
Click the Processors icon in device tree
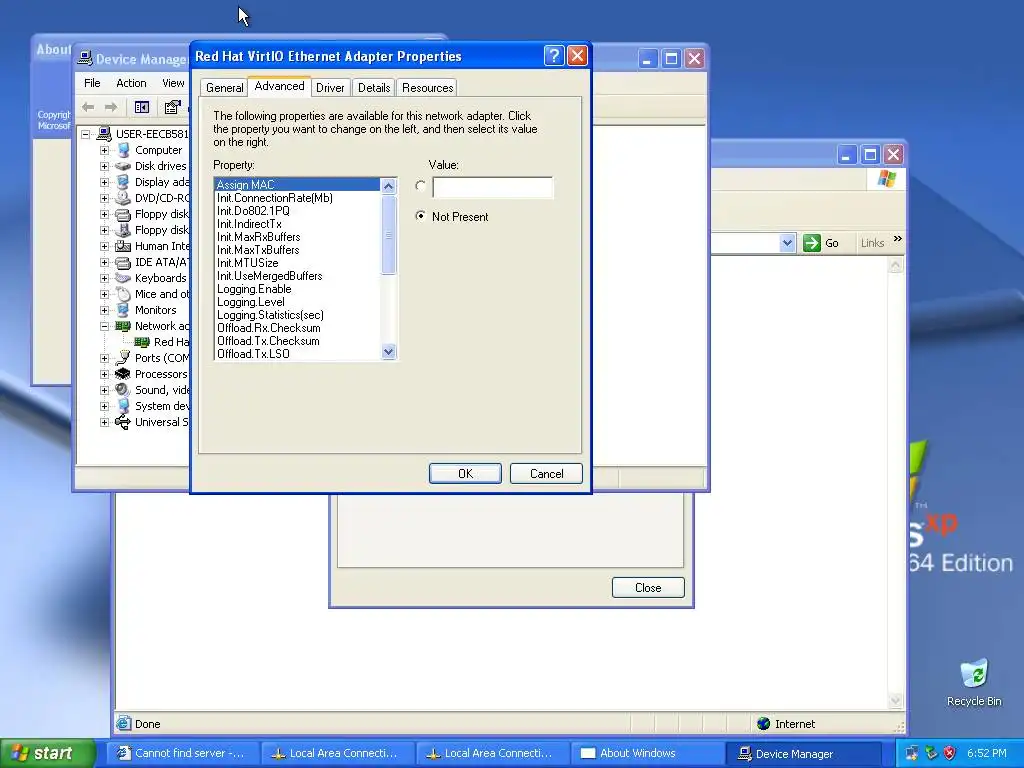pos(123,374)
